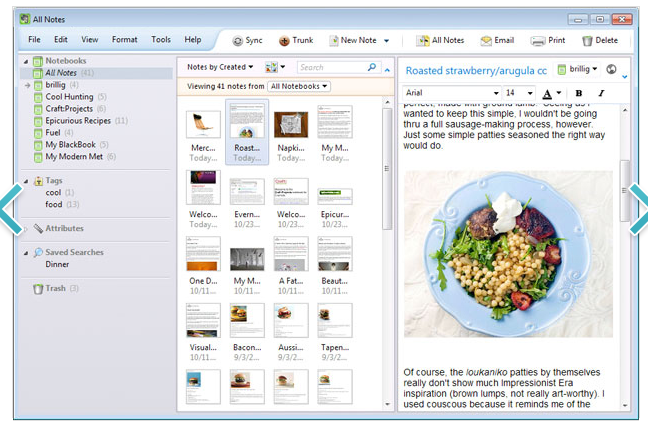Expand note info chevron under globe
This screenshot has width=648, height=429.
point(624,77)
